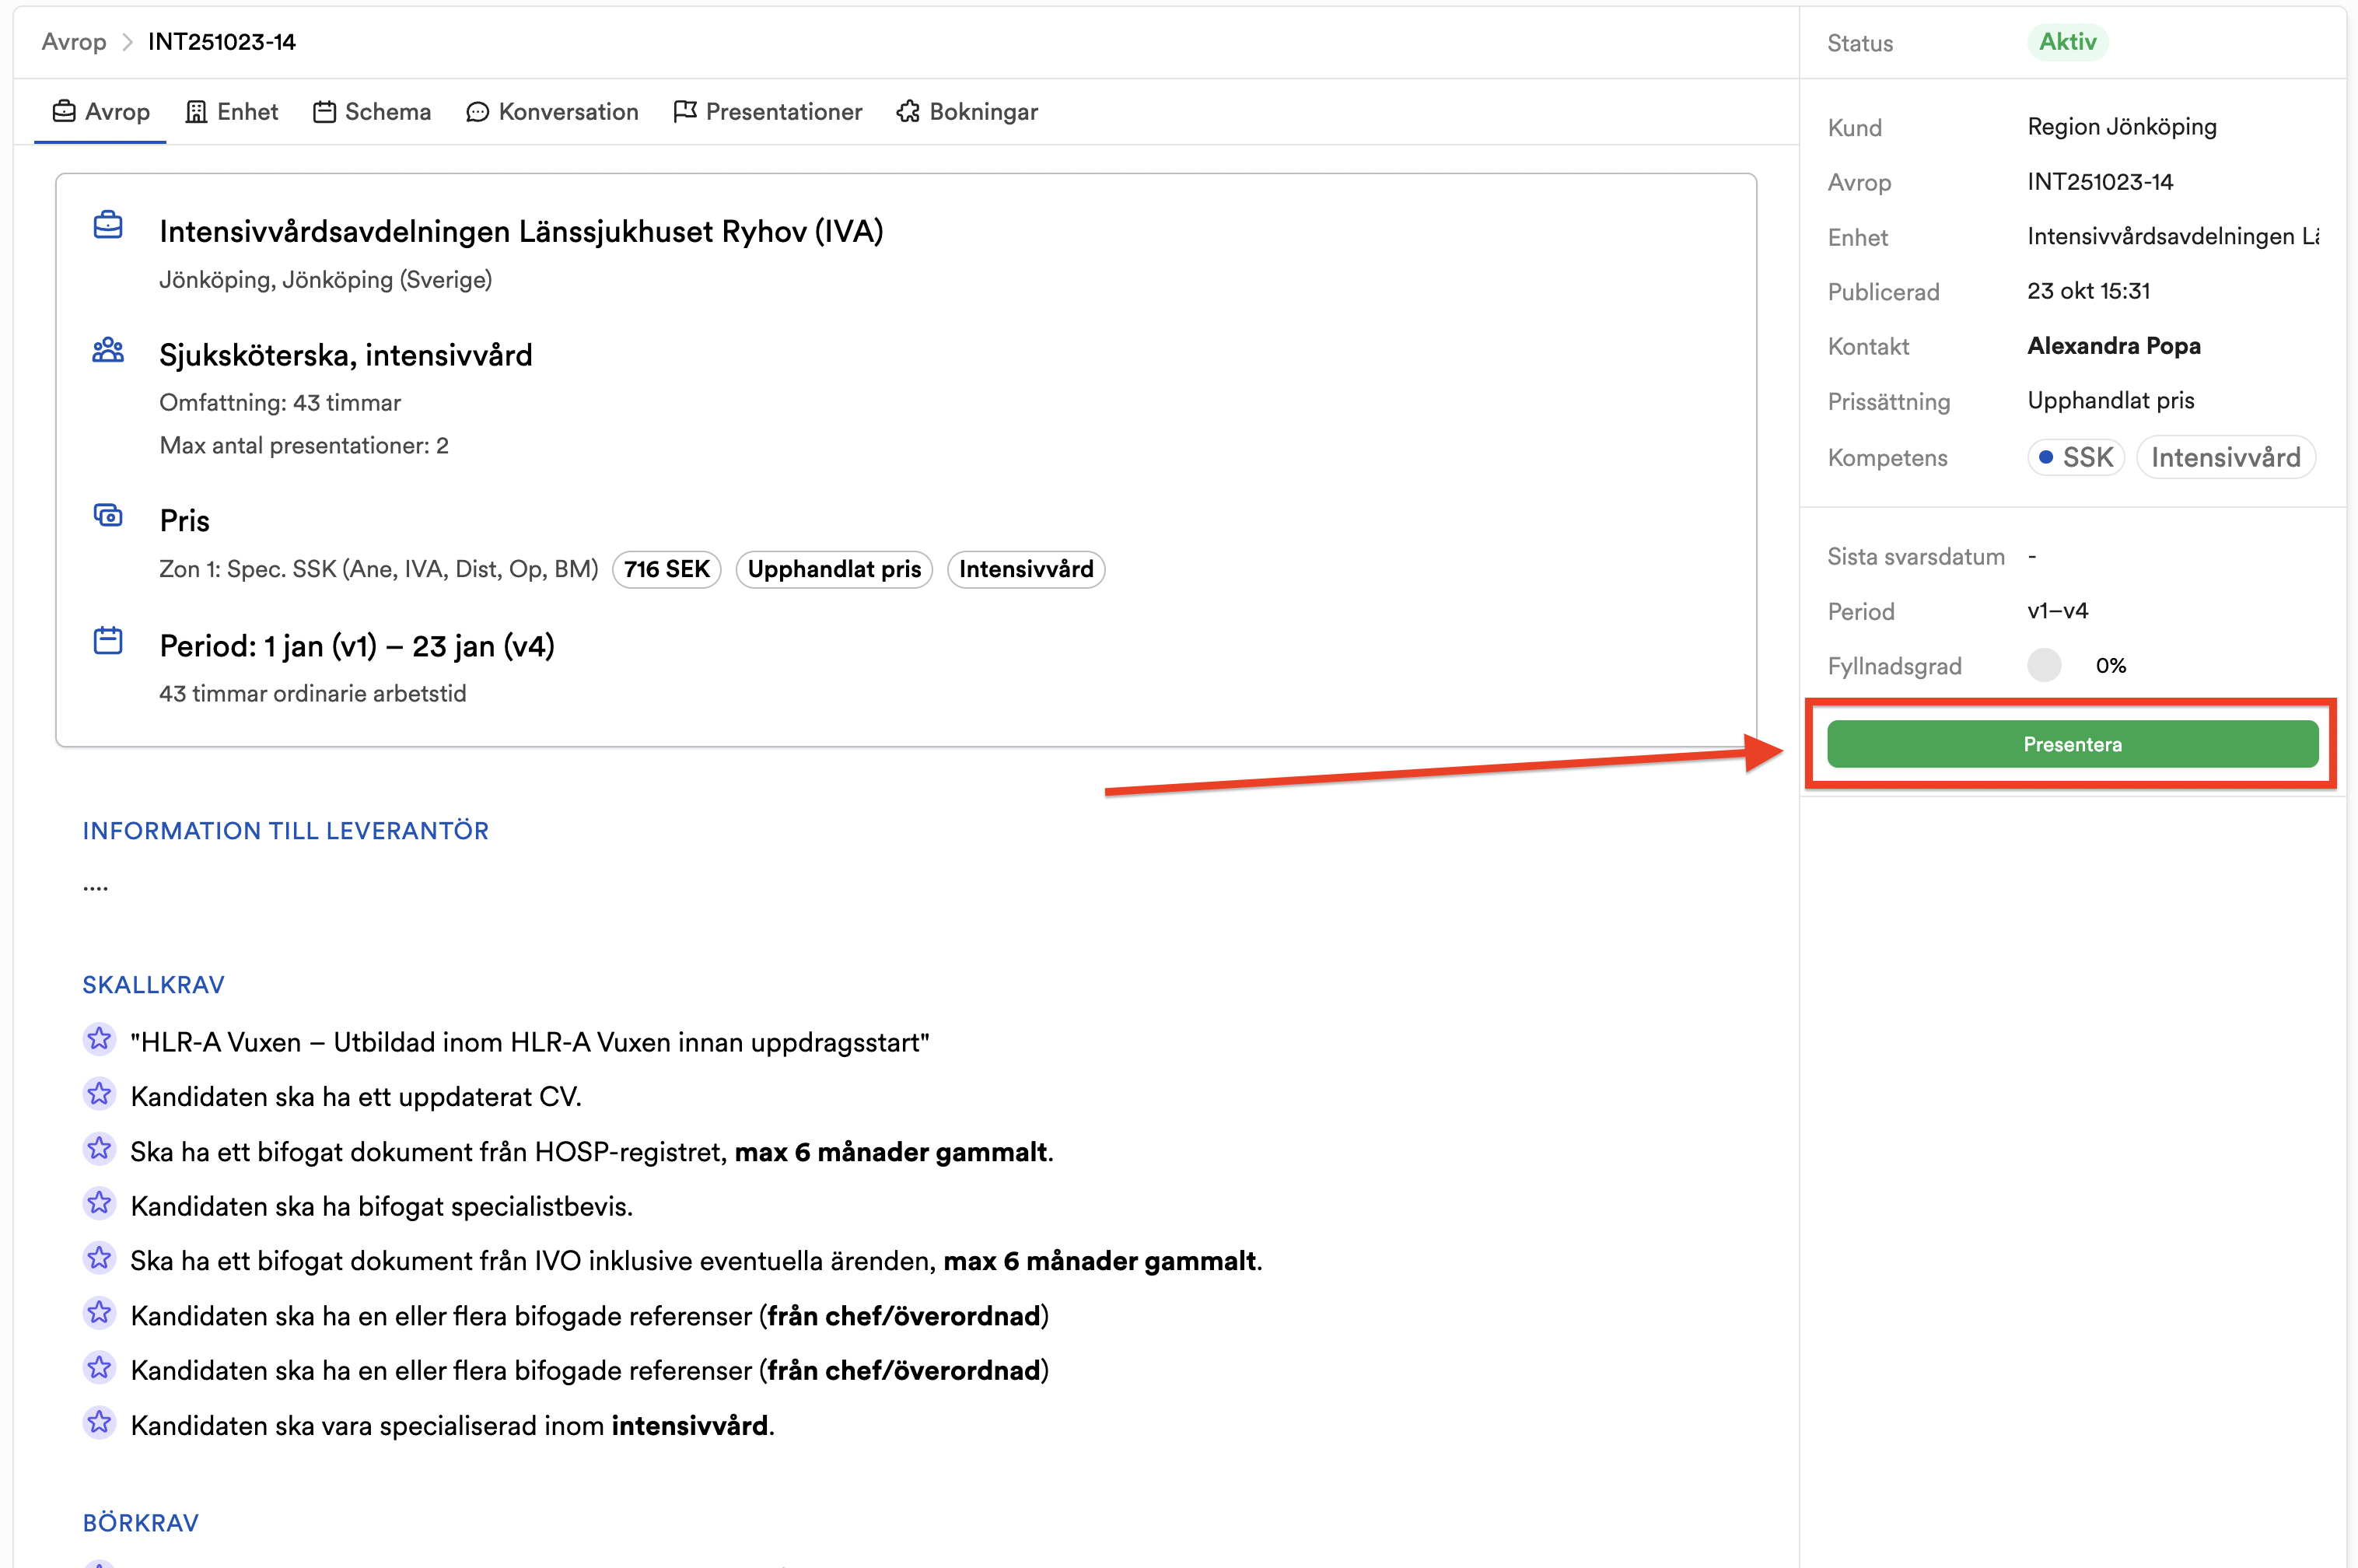Click text 'Max antal presentationer: 2'

click(x=304, y=446)
